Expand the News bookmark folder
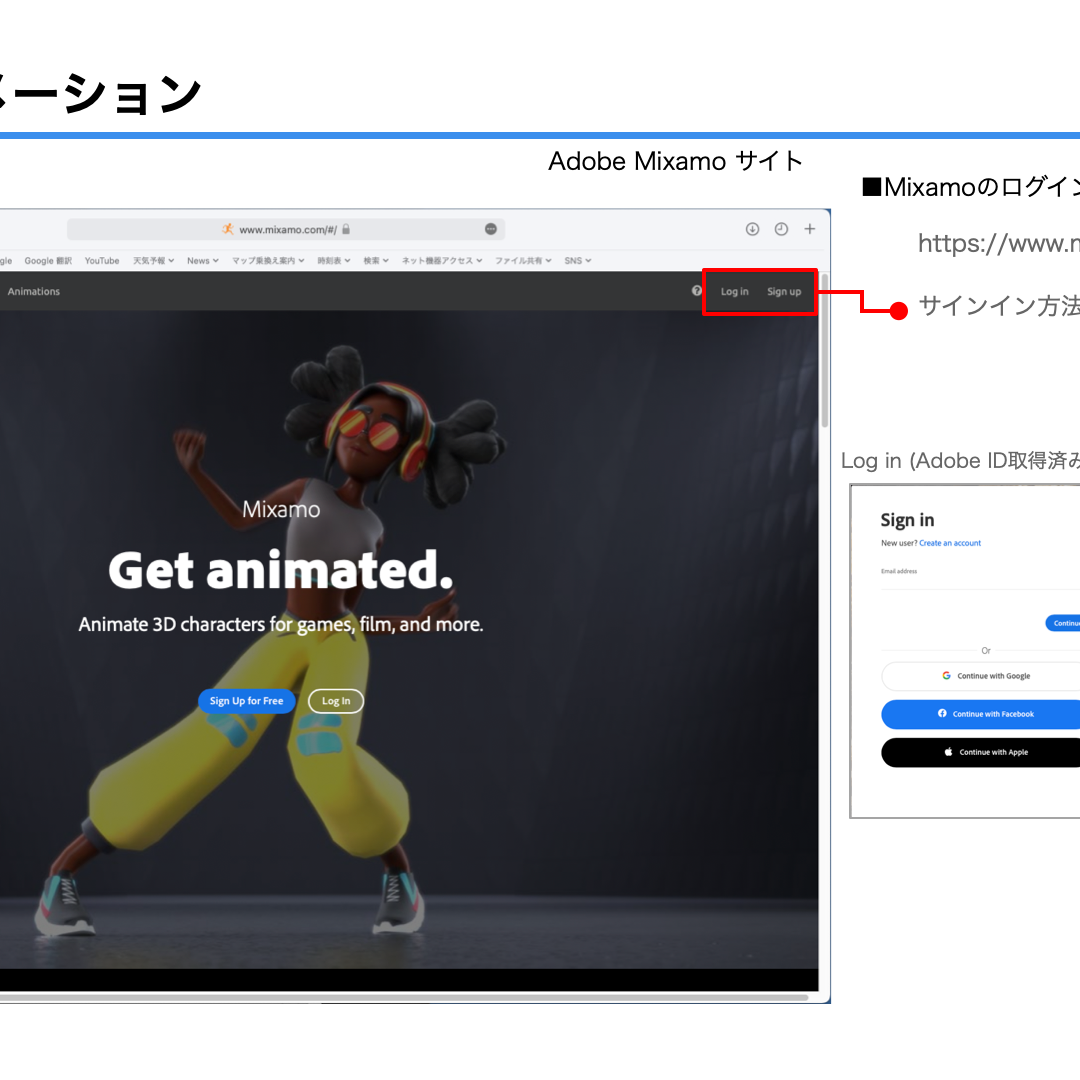Viewport: 1080px width, 1080px height. (202, 261)
